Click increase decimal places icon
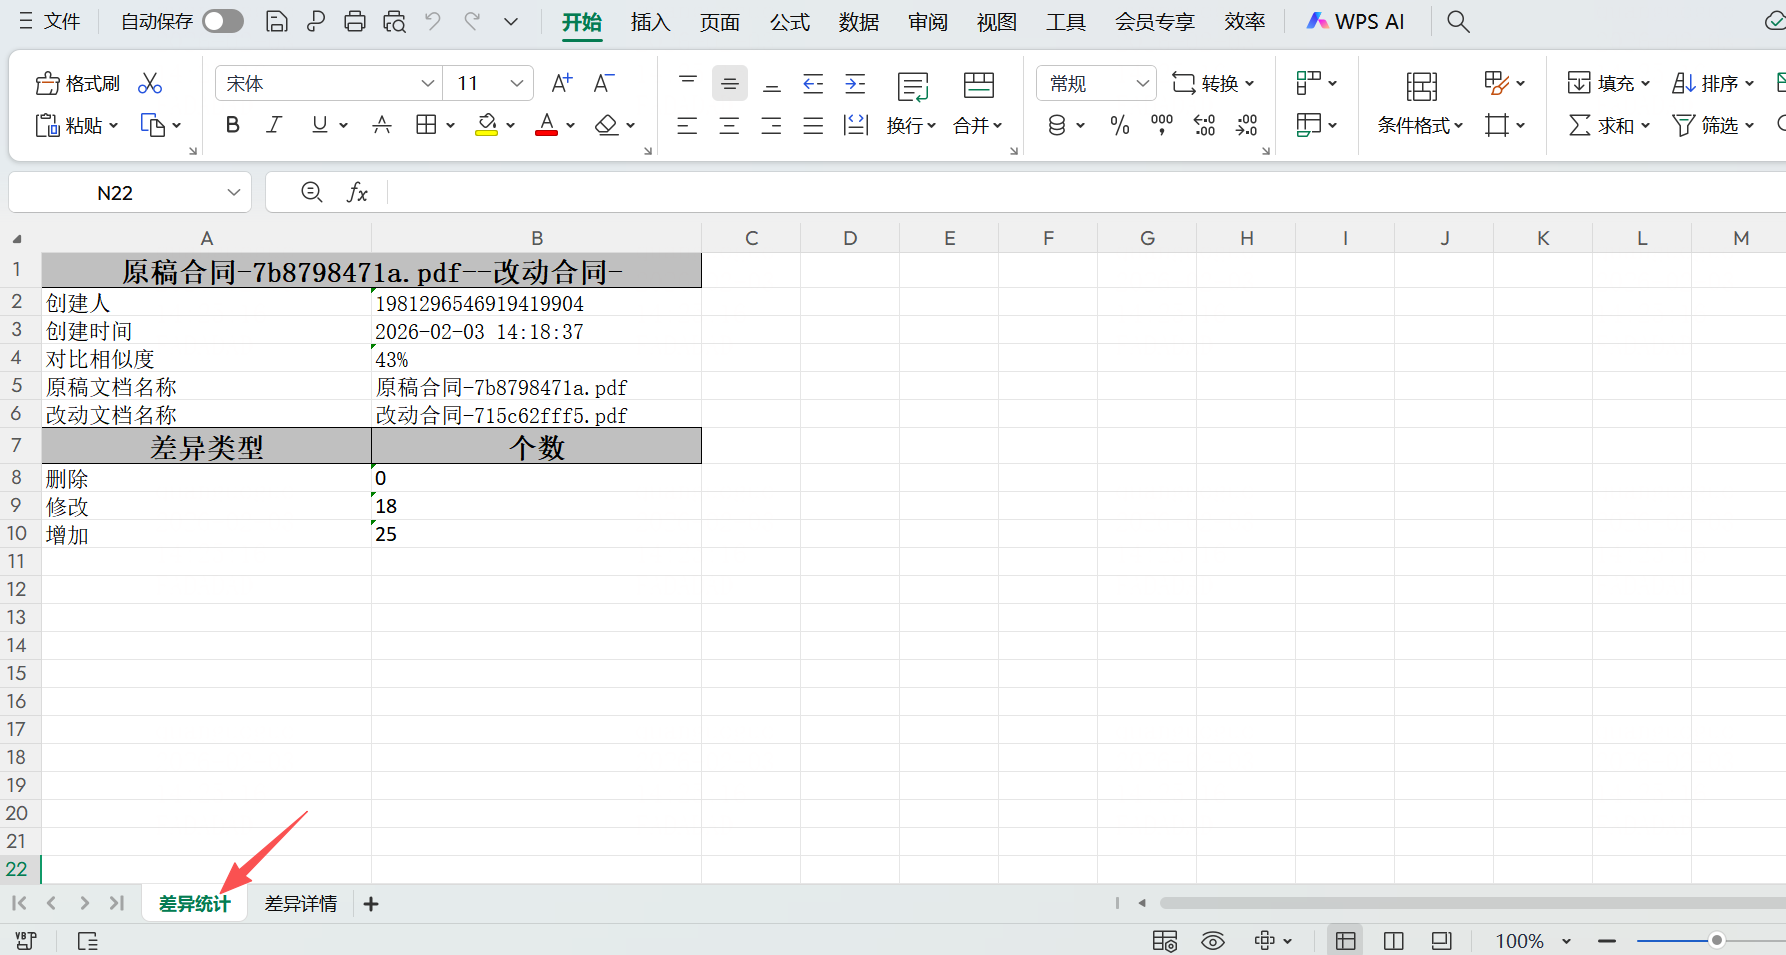 pos(1205,125)
